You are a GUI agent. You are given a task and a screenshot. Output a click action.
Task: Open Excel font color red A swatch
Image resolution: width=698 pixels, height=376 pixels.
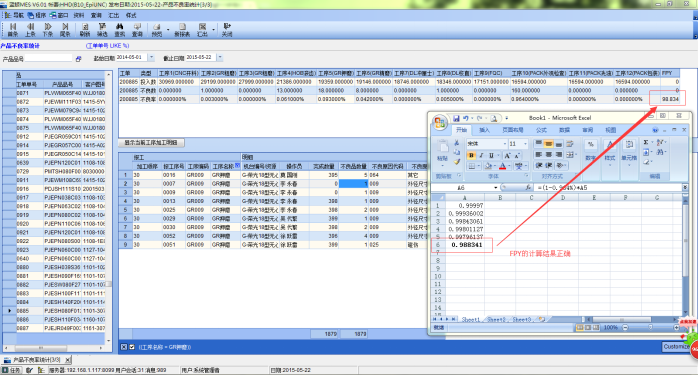502,166
